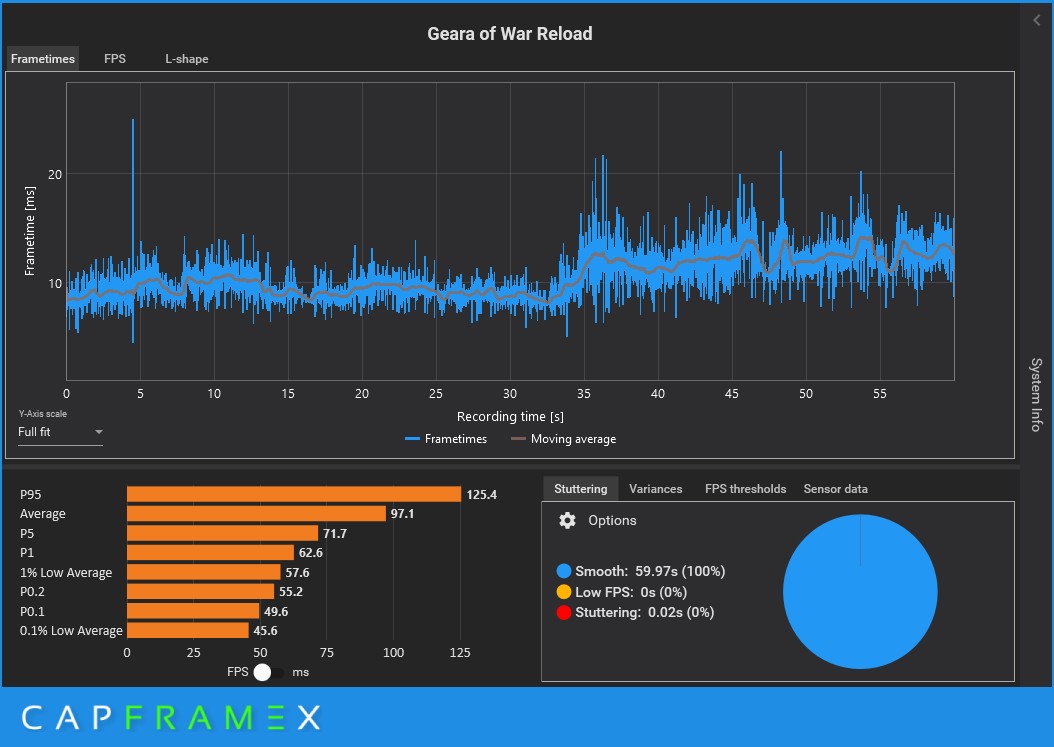Collapse the System Info panel arrow
The width and height of the screenshot is (1054, 747).
tap(1037, 20)
